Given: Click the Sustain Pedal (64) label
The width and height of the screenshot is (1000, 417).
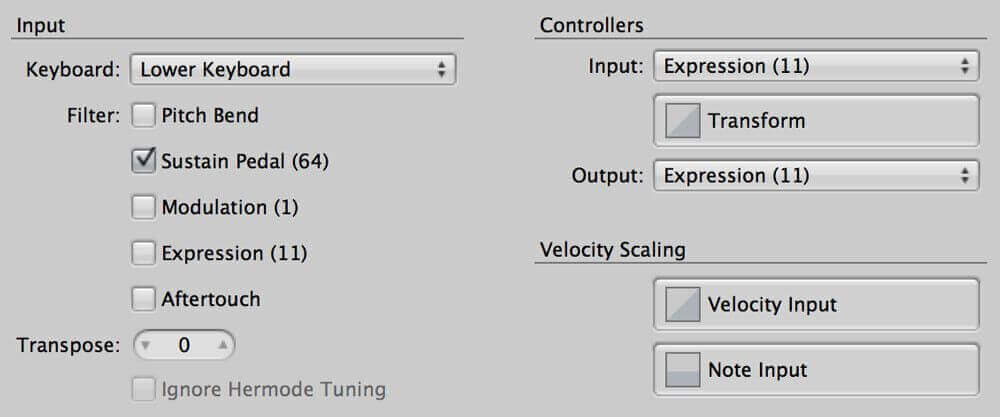Looking at the screenshot, I should click(245, 162).
